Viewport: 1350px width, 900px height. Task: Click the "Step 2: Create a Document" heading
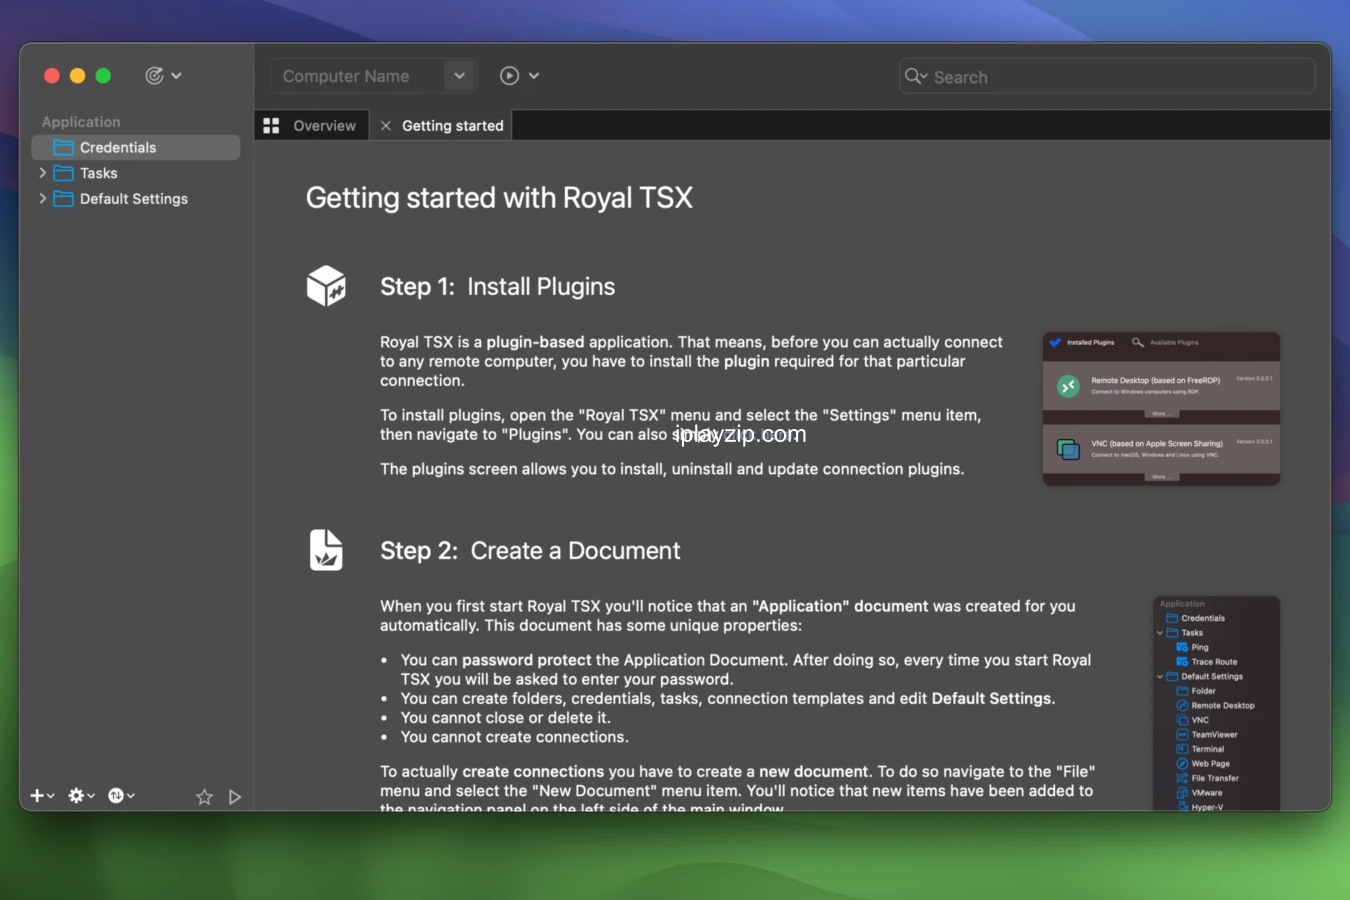coord(530,551)
